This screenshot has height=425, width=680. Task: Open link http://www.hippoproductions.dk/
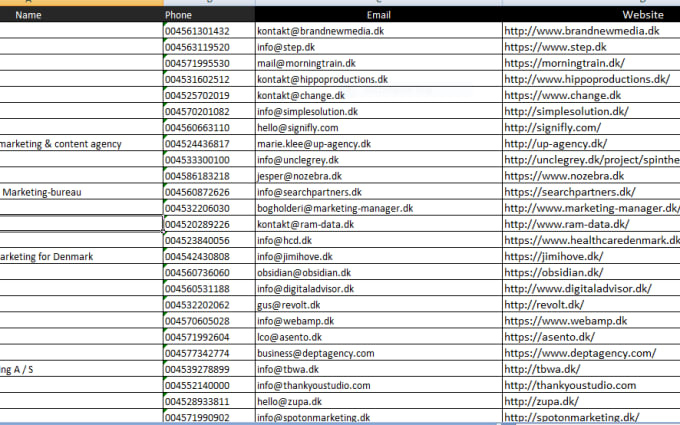[x=587, y=79]
